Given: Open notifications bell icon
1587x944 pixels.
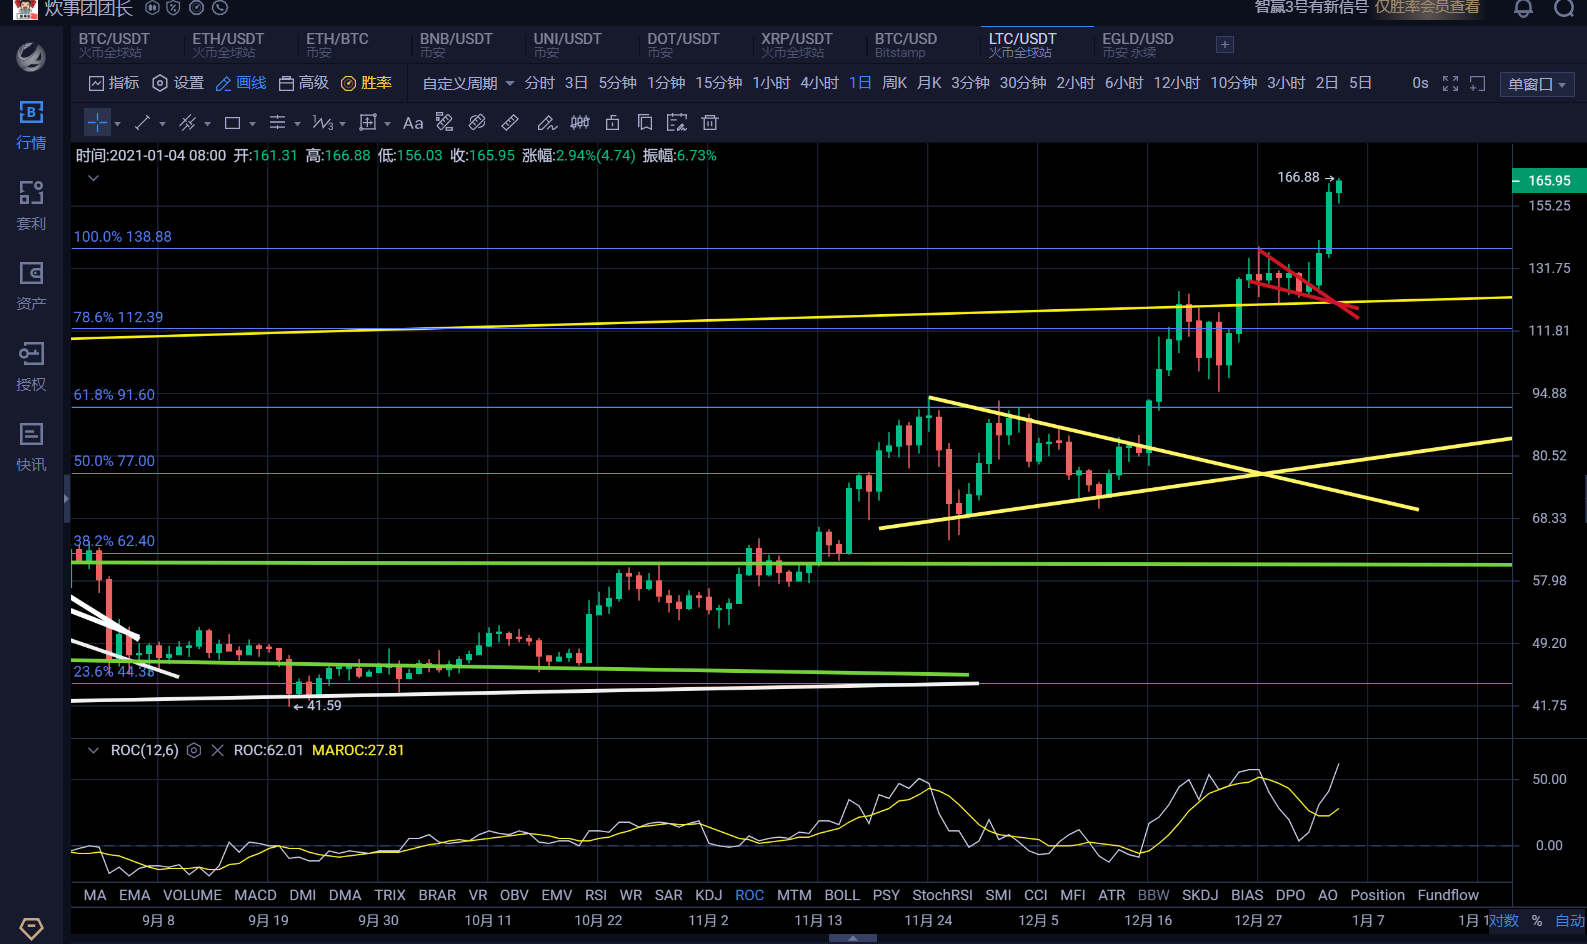Looking at the screenshot, I should (1523, 9).
